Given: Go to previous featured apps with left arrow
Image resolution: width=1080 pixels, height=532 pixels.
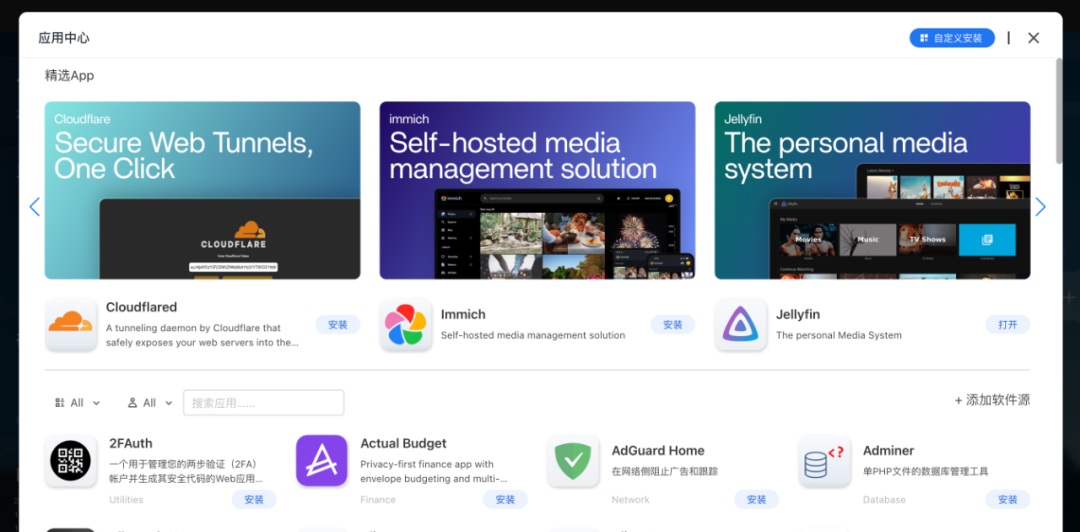Looking at the screenshot, I should 34,207.
